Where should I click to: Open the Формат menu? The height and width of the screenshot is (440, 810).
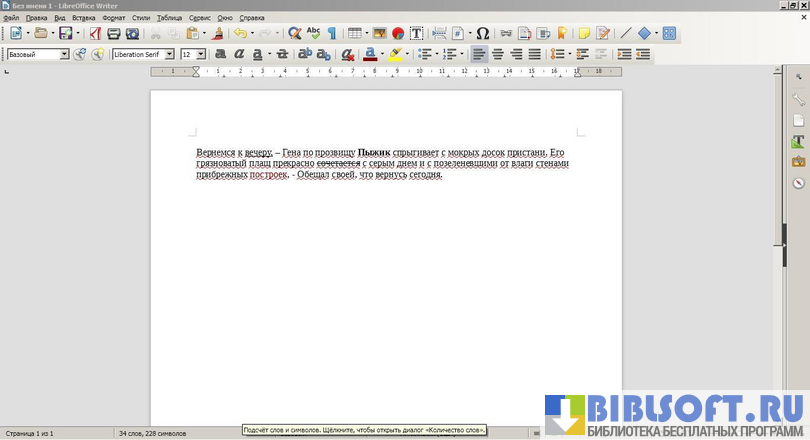[114, 18]
